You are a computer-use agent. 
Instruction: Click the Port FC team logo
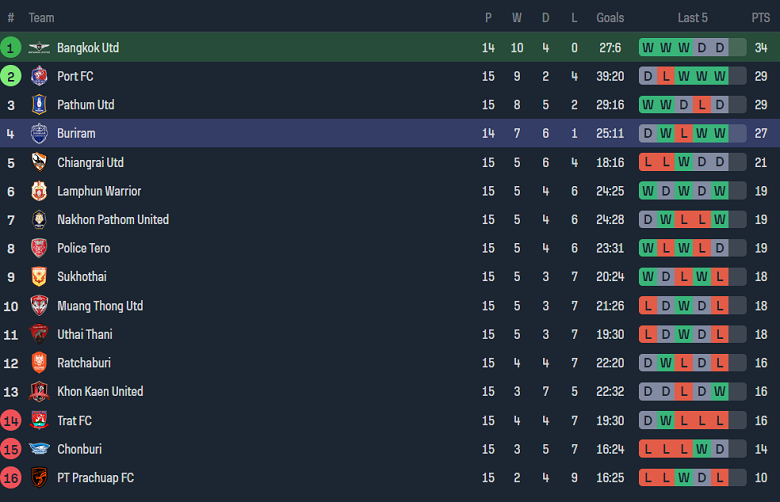39,76
